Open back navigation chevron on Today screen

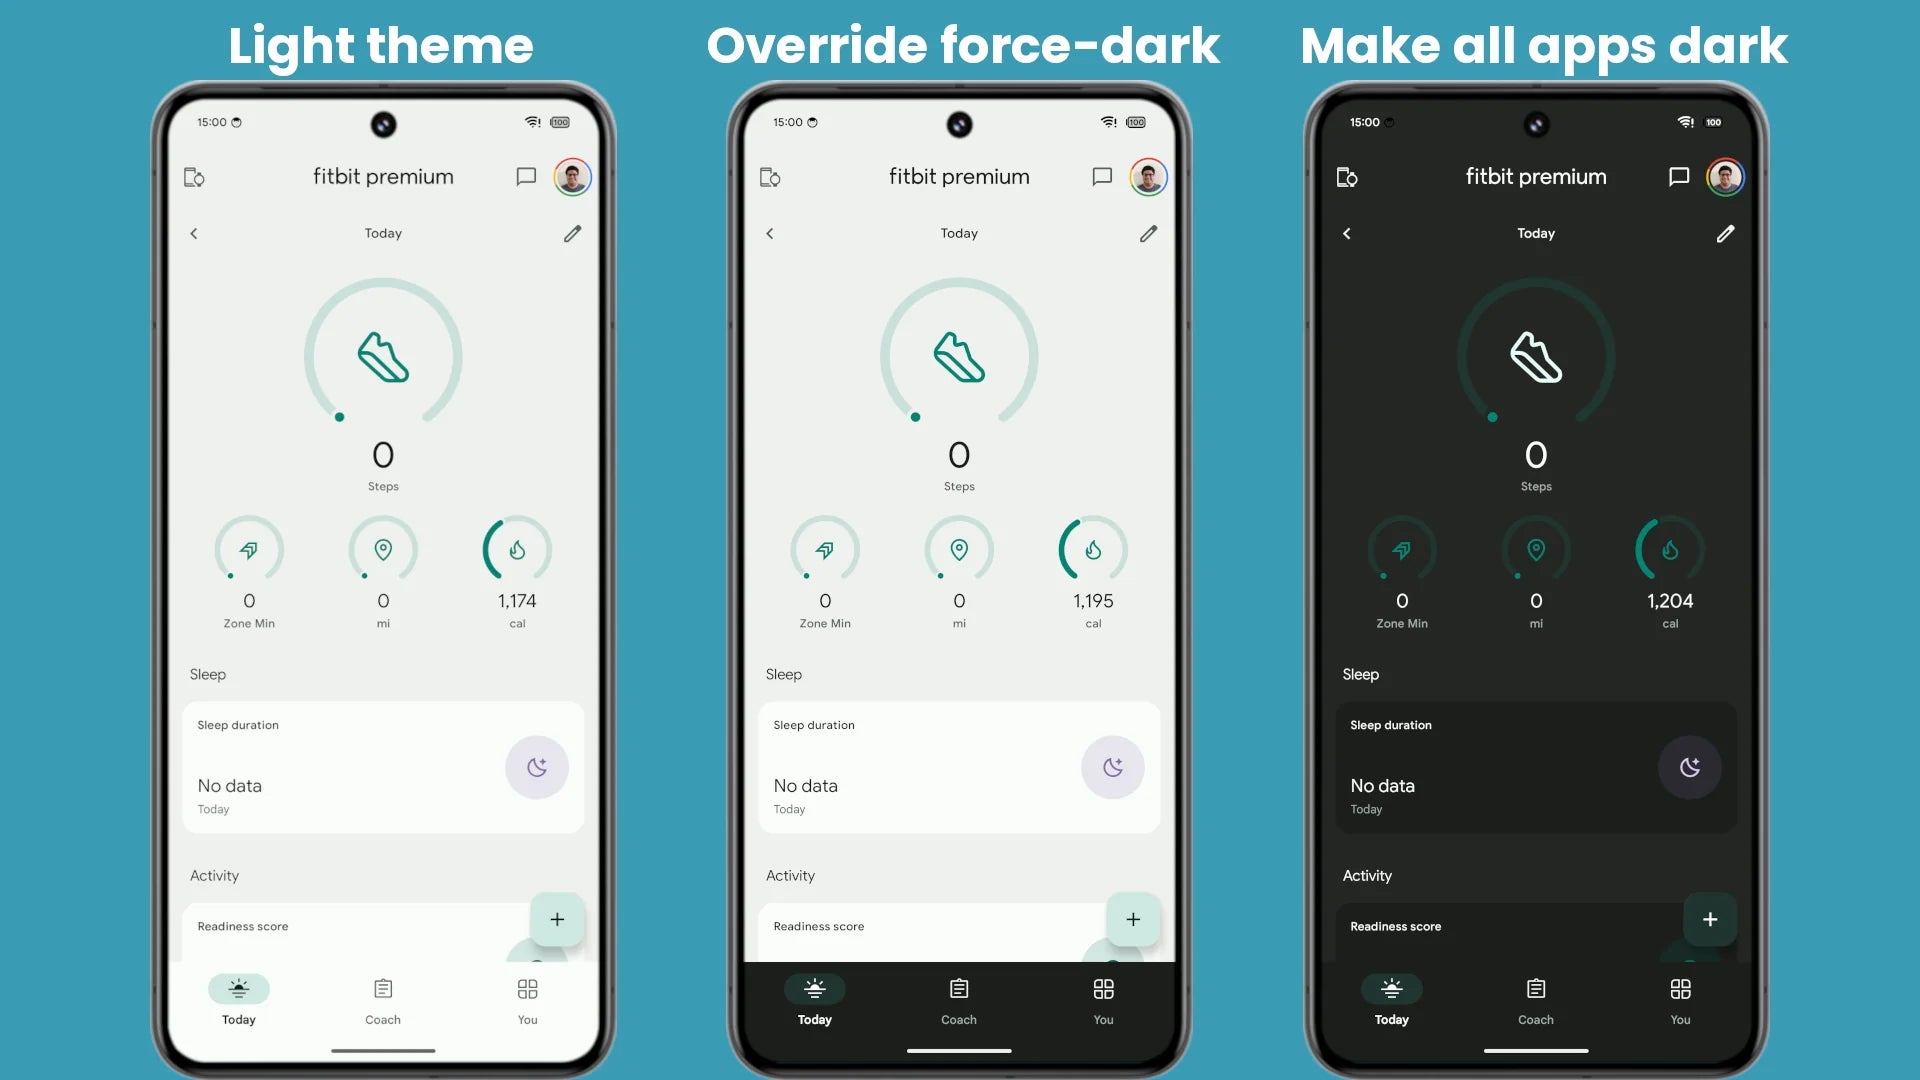(x=194, y=233)
